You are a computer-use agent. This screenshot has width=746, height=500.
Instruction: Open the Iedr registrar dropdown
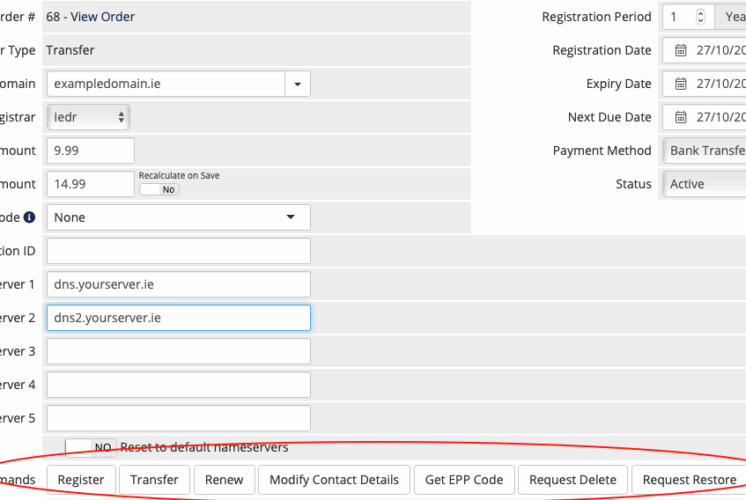pyautogui.click(x=88, y=117)
